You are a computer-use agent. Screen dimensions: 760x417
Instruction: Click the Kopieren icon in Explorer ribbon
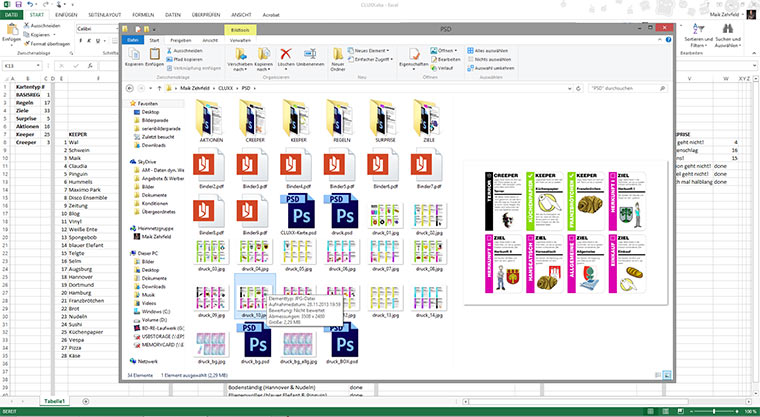point(132,54)
